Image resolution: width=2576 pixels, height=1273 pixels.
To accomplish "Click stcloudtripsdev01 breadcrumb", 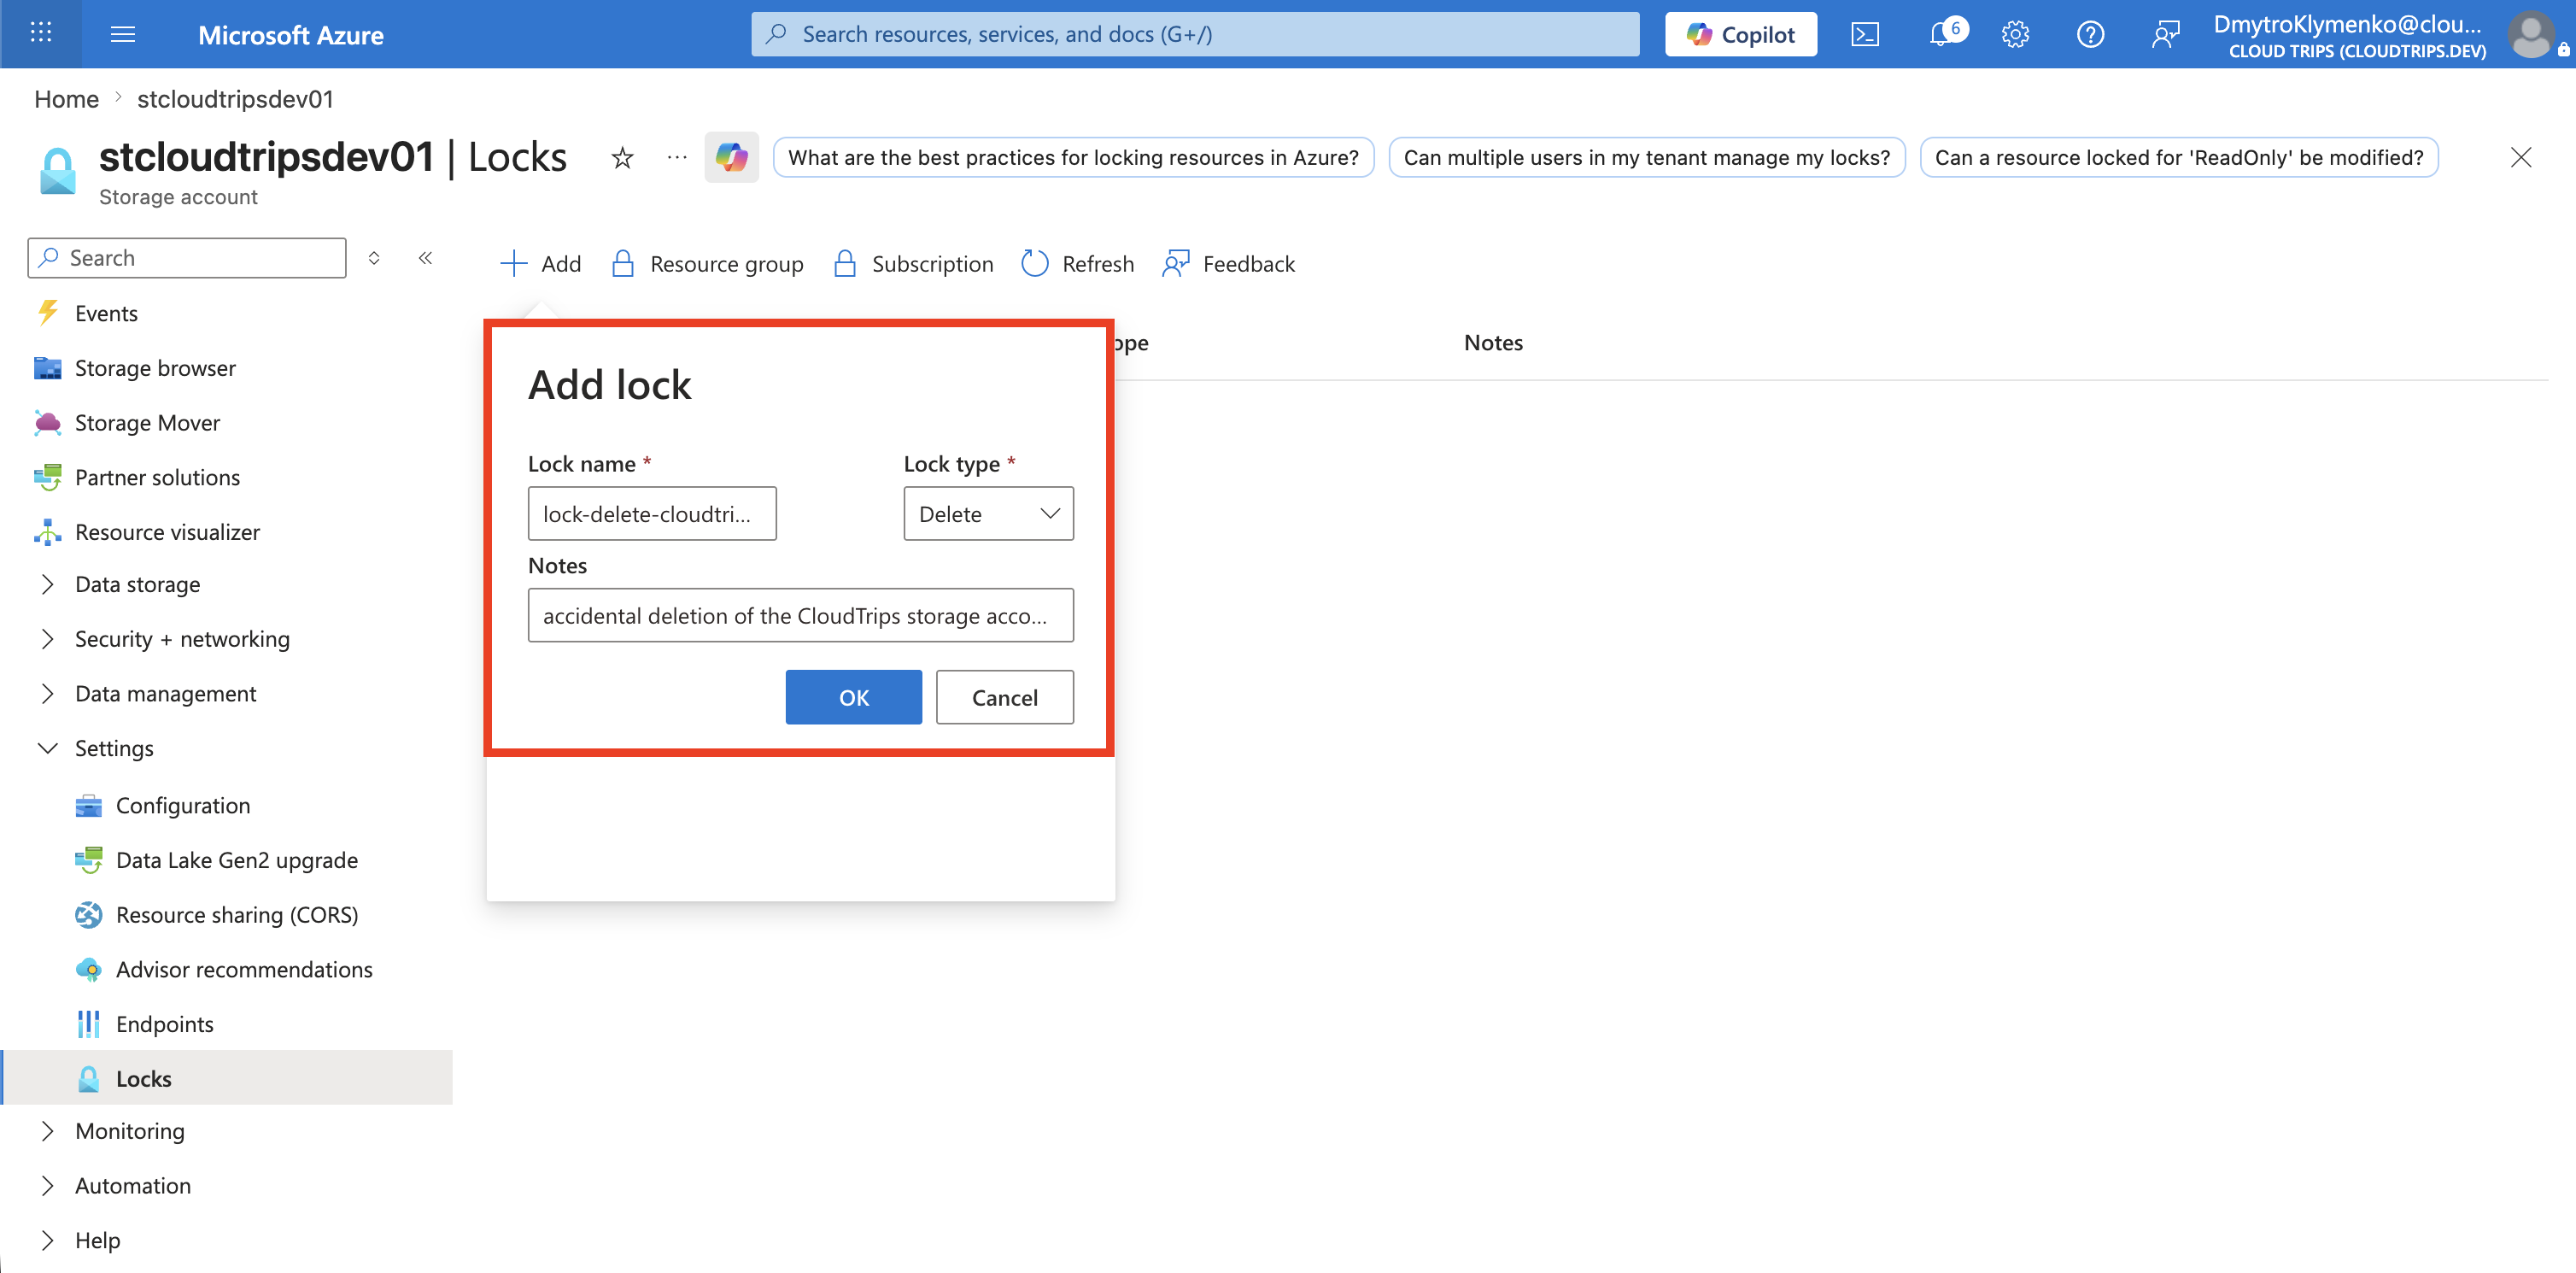I will (x=235, y=99).
